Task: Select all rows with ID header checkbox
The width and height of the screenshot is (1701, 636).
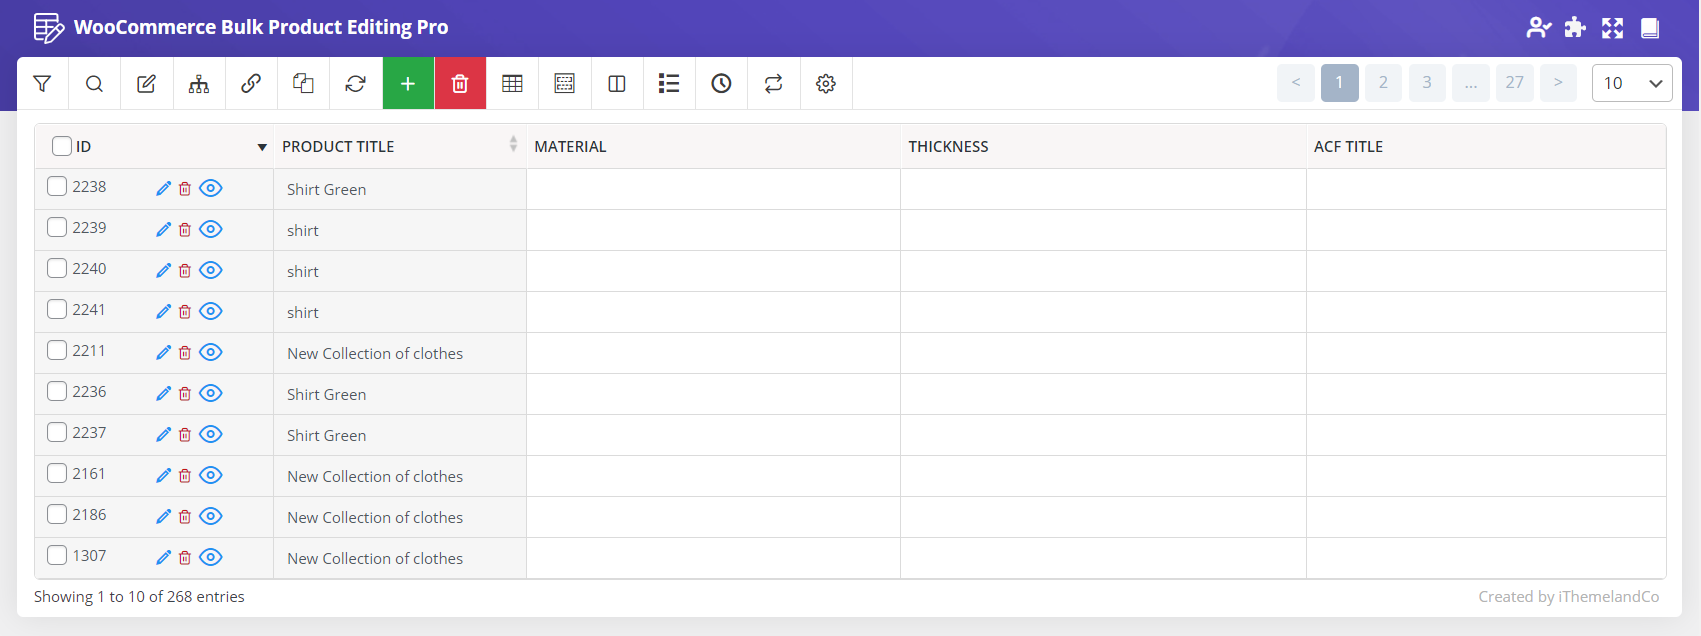Action: pos(62,146)
